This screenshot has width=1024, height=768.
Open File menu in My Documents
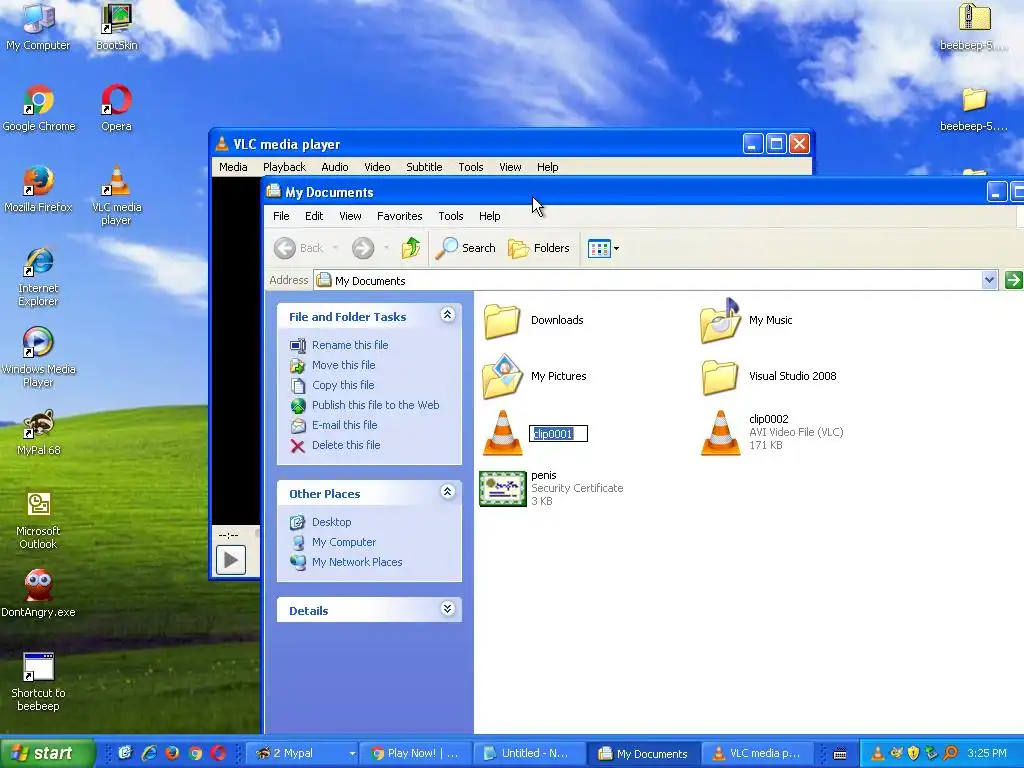pyautogui.click(x=281, y=216)
